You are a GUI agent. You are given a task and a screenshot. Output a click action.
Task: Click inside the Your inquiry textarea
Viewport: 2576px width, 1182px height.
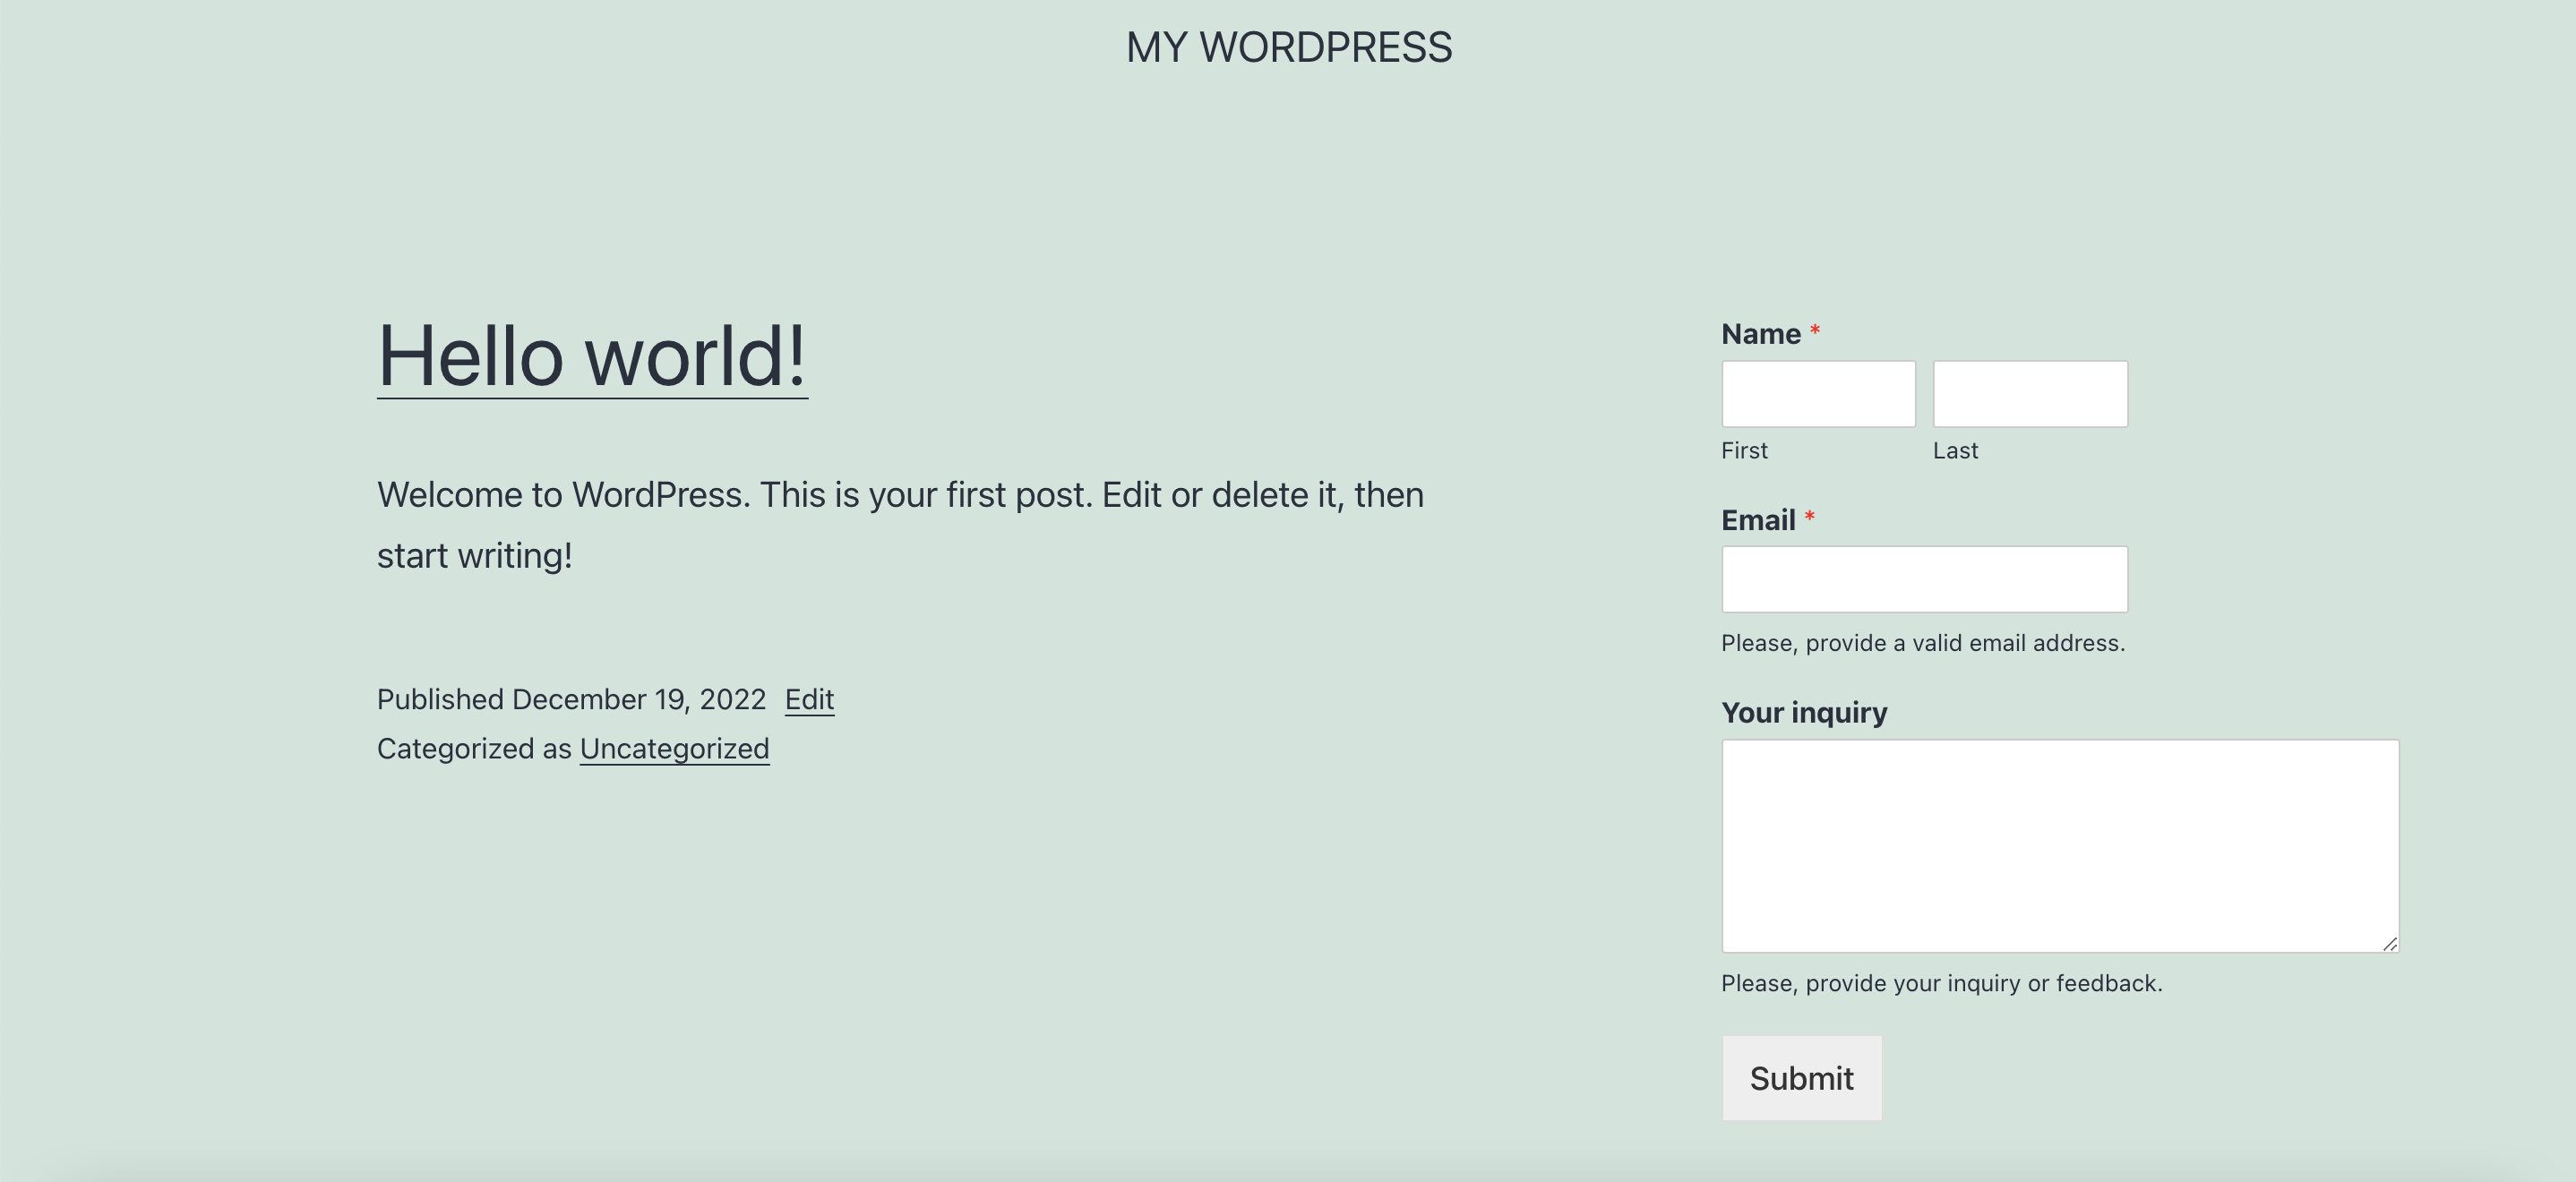[x=2060, y=846]
